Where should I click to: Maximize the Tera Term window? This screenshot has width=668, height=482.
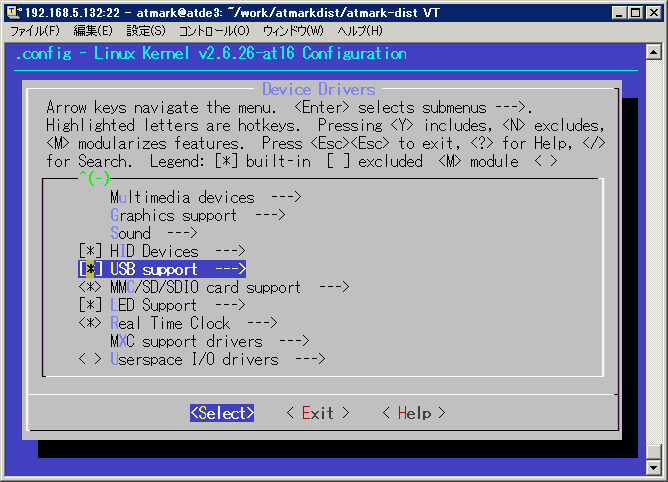(635, 13)
